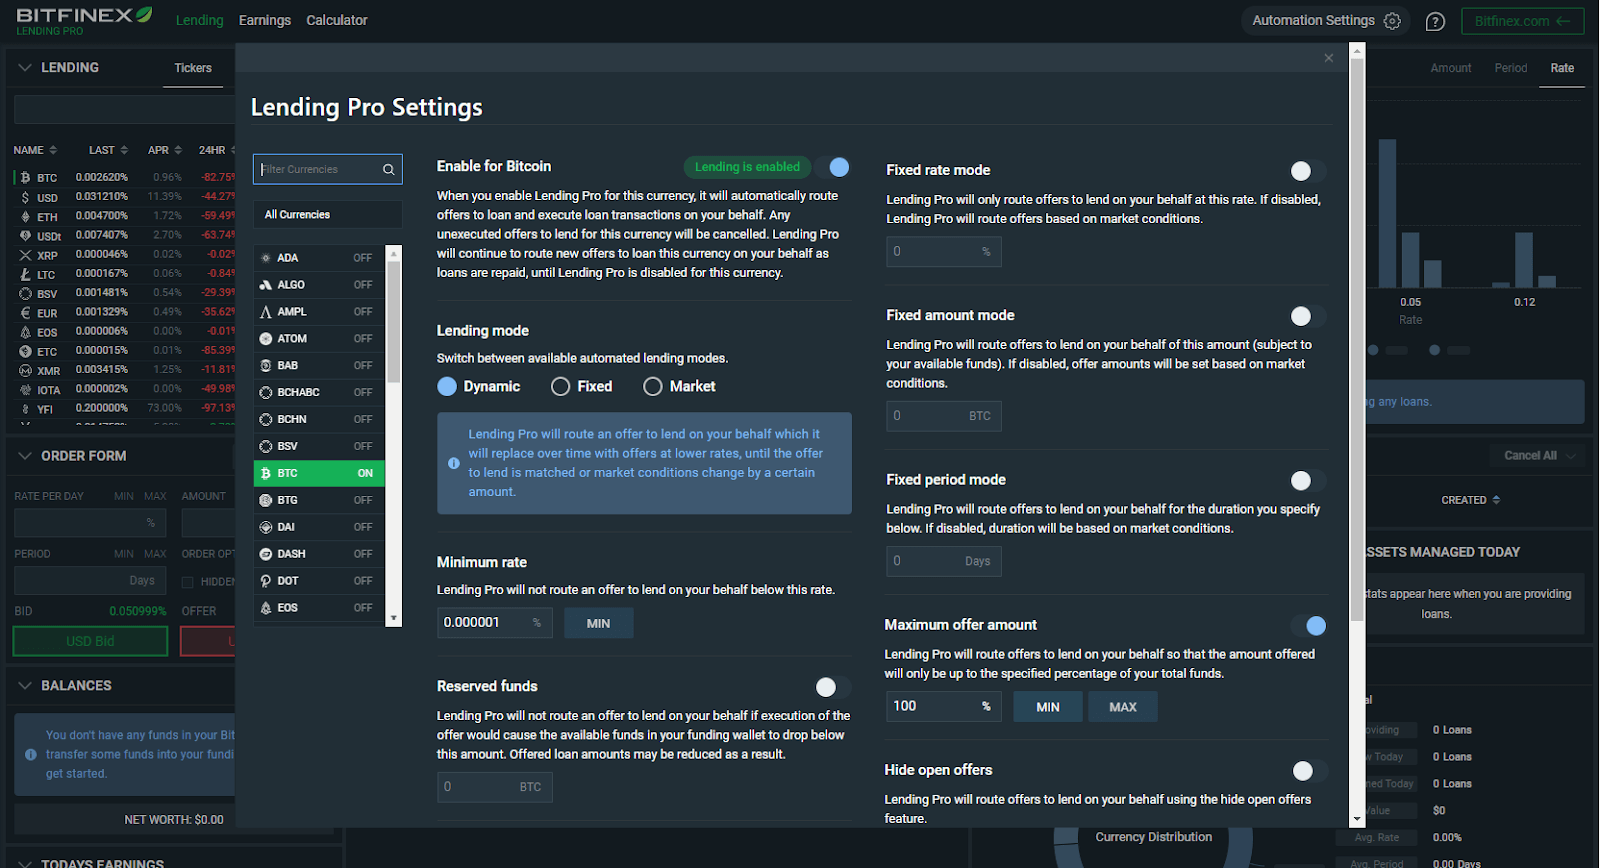
Task: Click the BCHABC icon in settings currency list
Action: click(266, 393)
